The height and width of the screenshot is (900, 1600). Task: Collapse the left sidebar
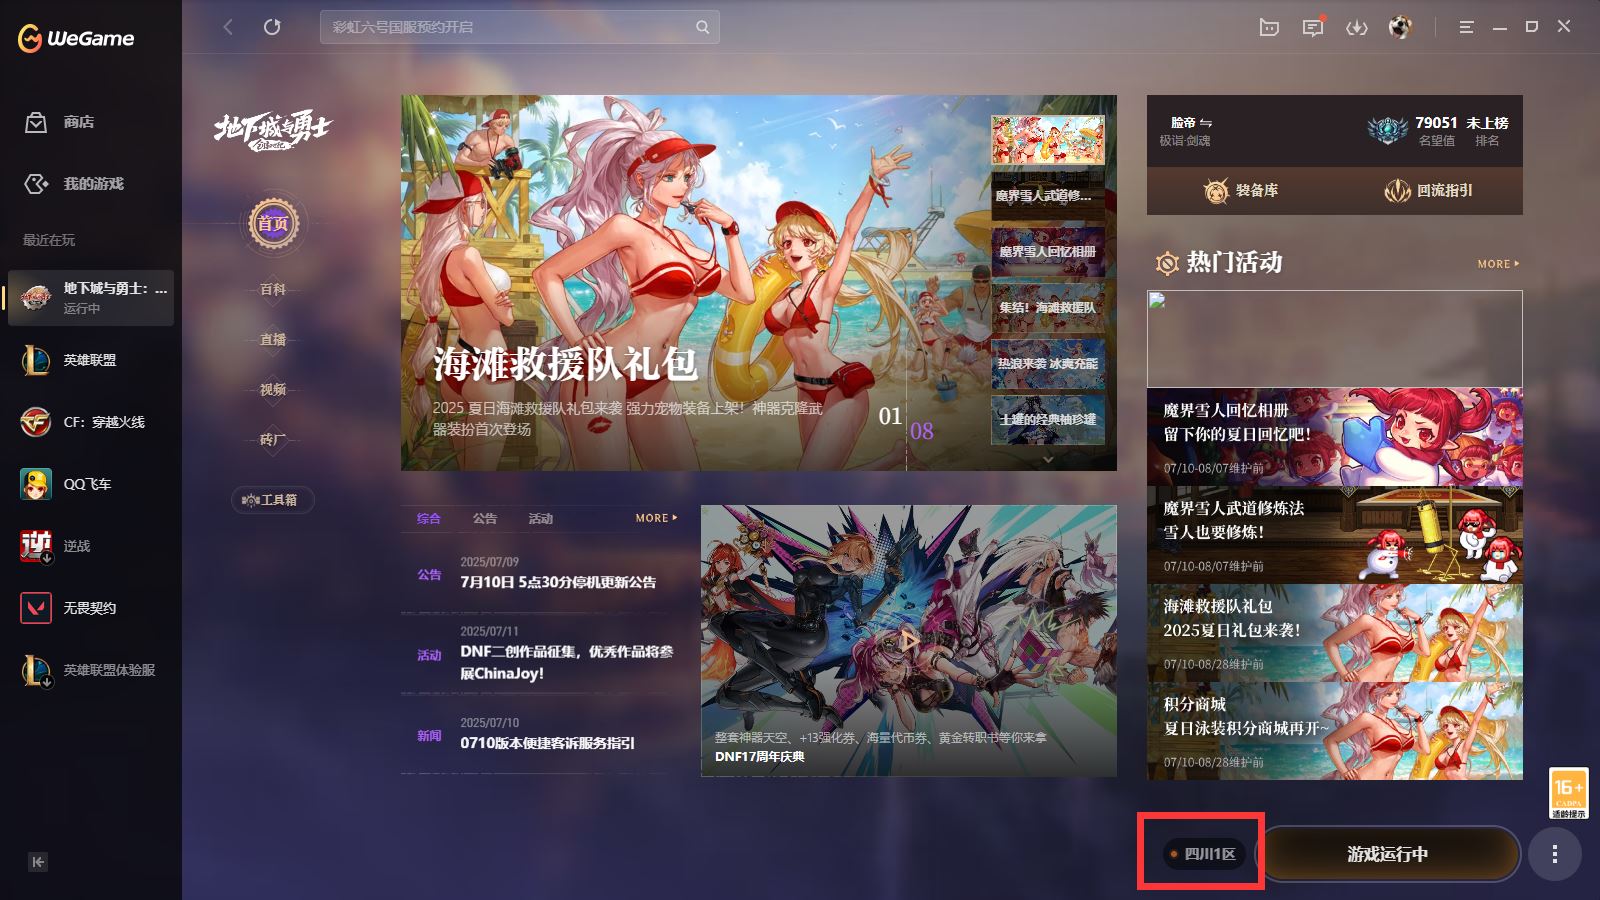point(38,862)
